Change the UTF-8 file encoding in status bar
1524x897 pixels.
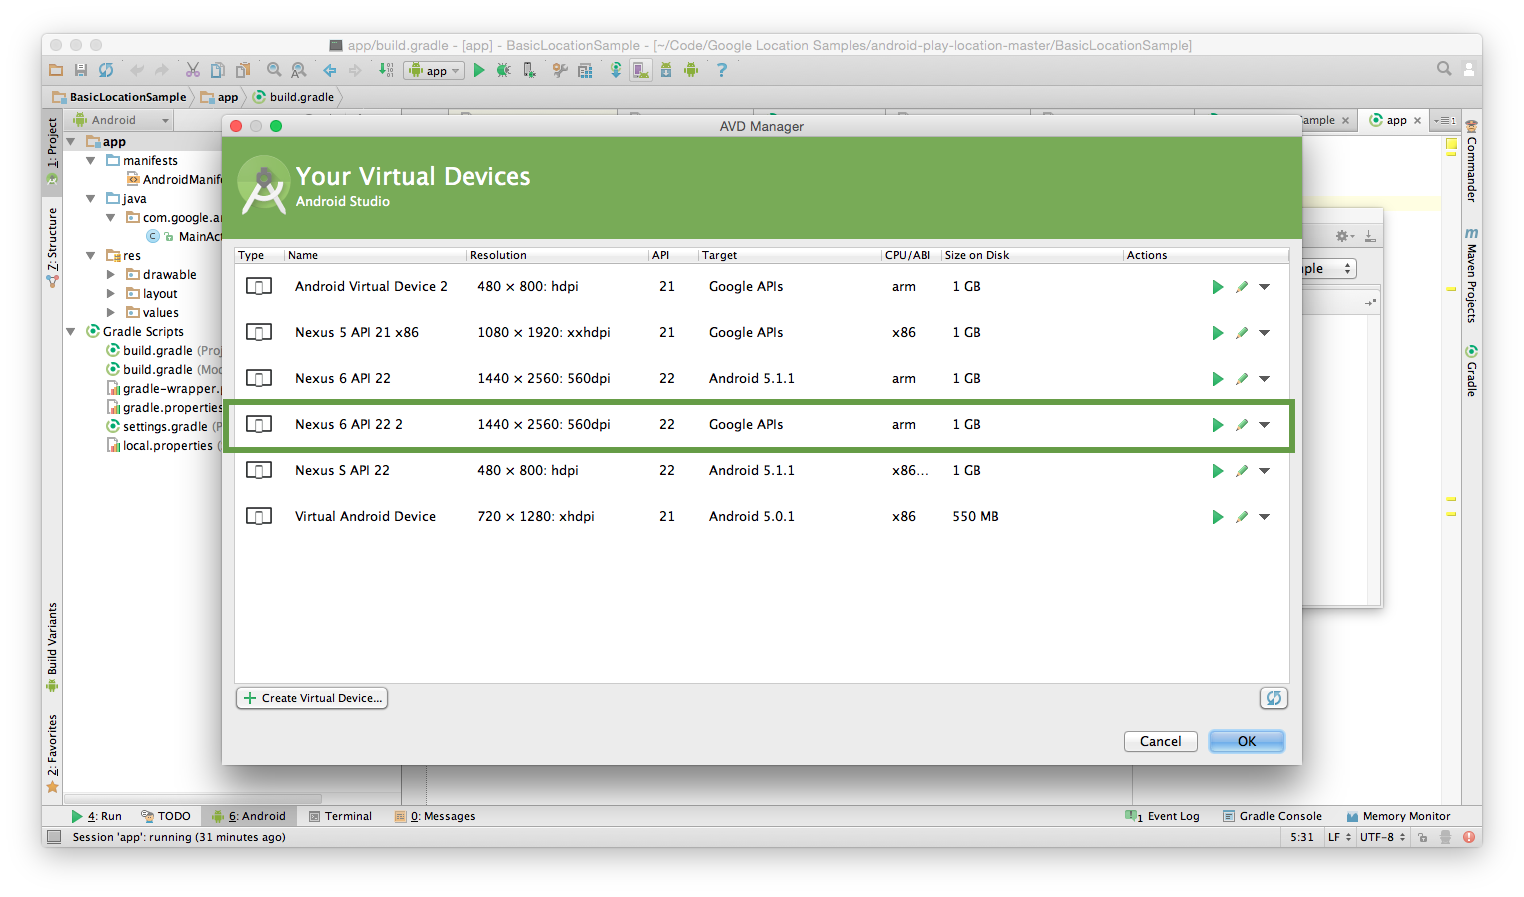coord(1382,837)
